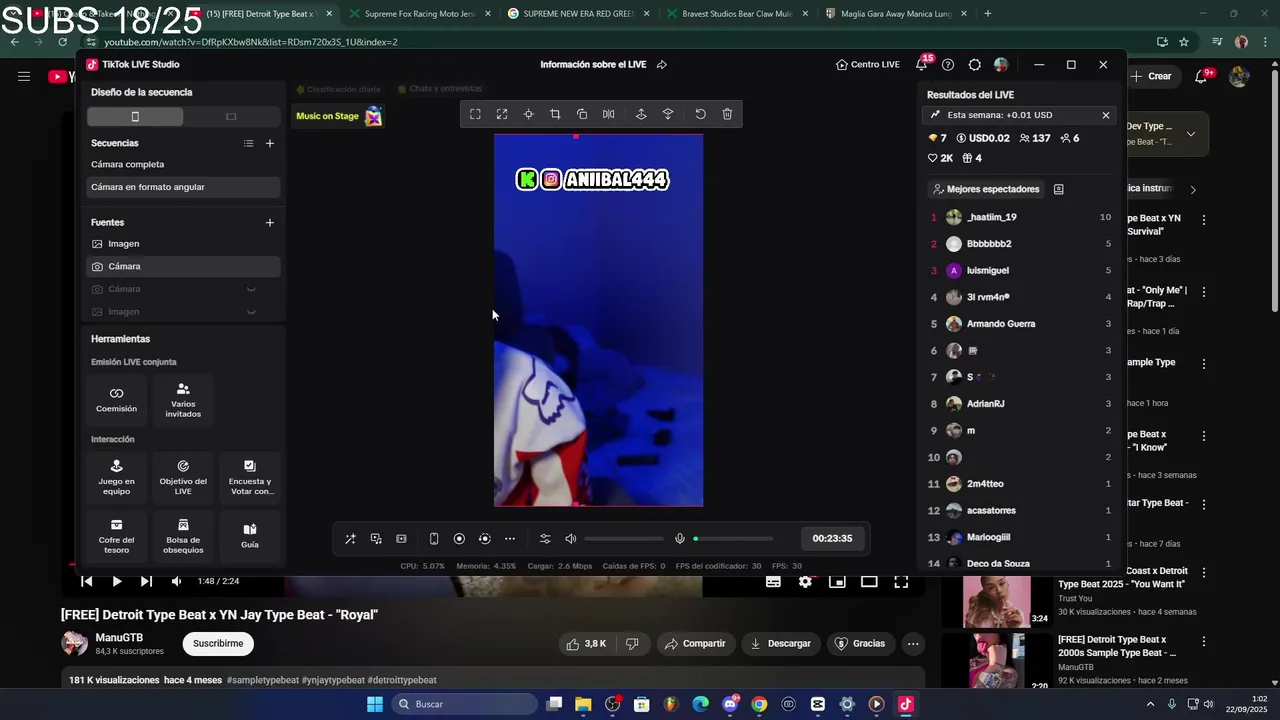The image size is (1280, 720).
Task: Switch to SUPREME NEW ERA RED GREEN tab
Action: point(579,14)
